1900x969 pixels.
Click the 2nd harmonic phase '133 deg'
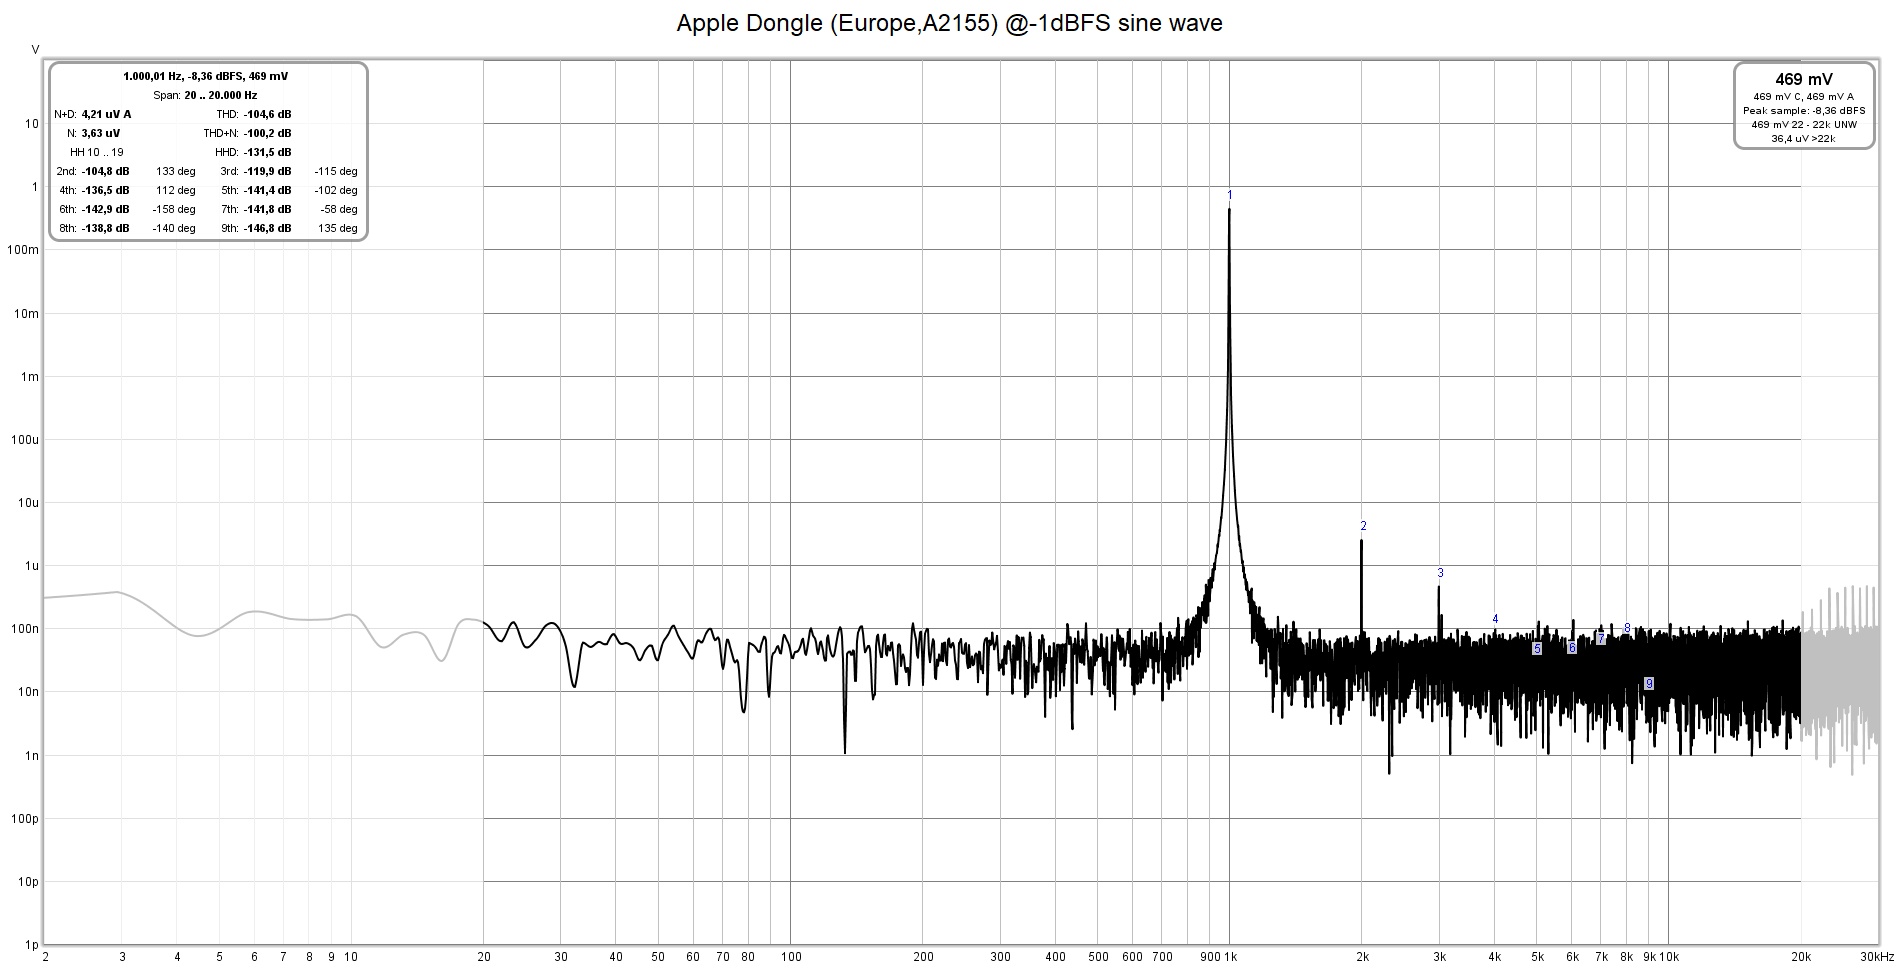click(176, 171)
